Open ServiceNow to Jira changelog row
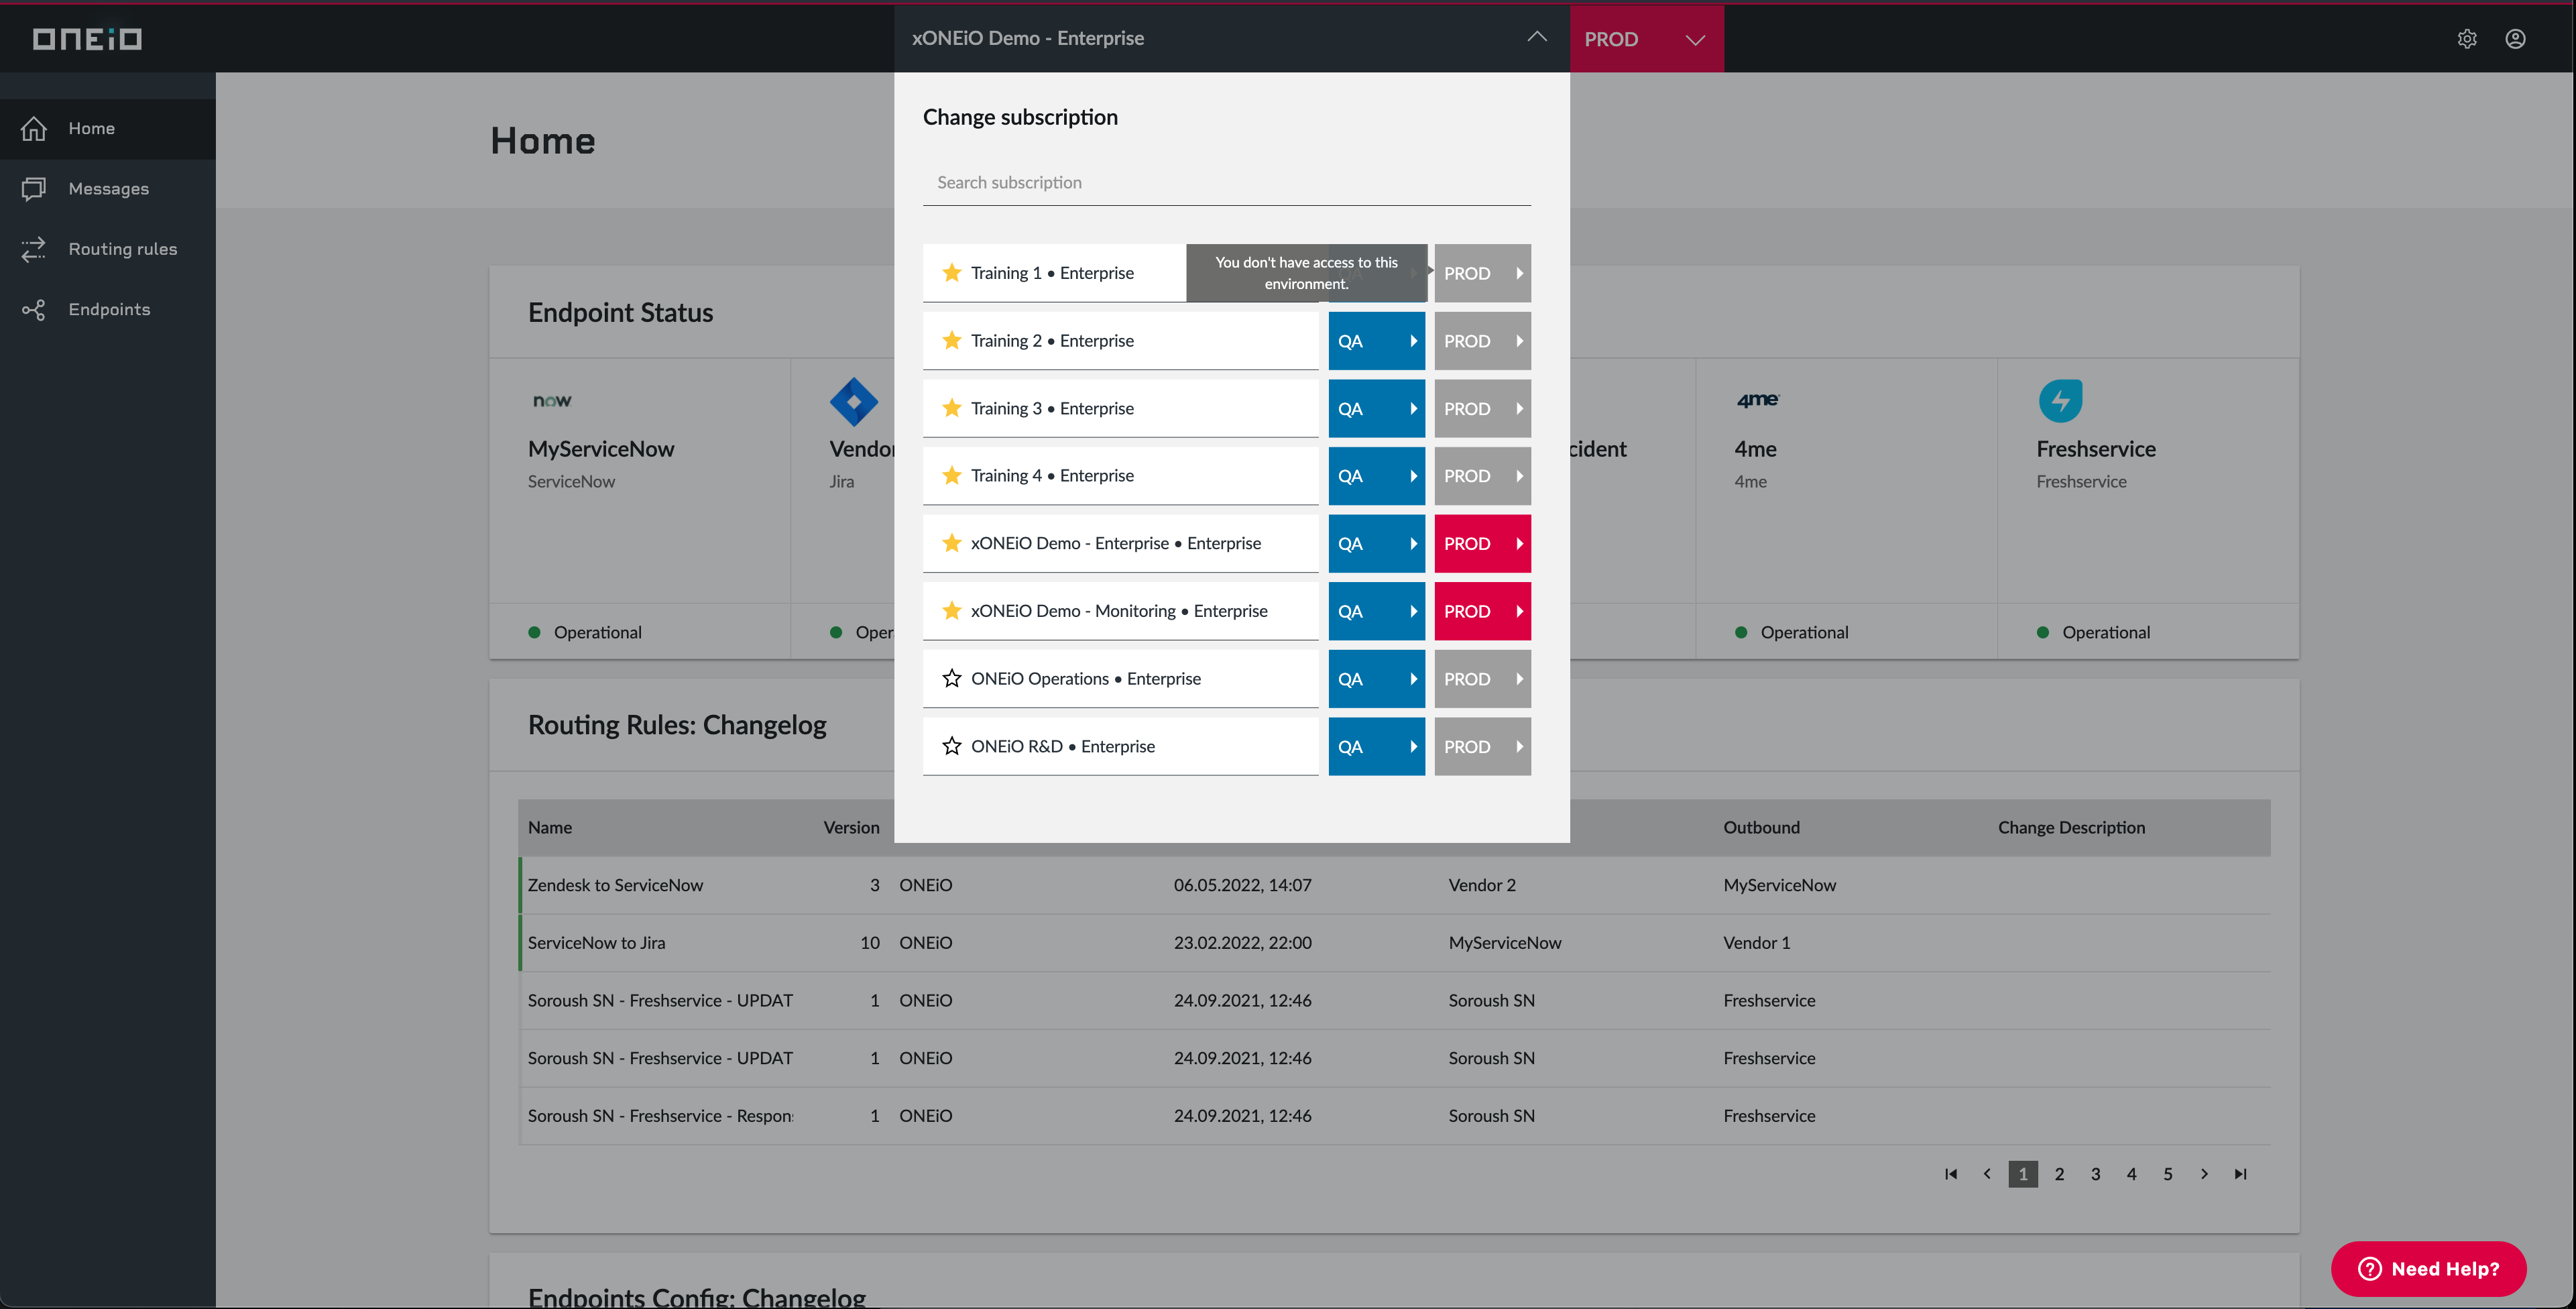Screen dimensions: 2576x1309 (x=1394, y=943)
